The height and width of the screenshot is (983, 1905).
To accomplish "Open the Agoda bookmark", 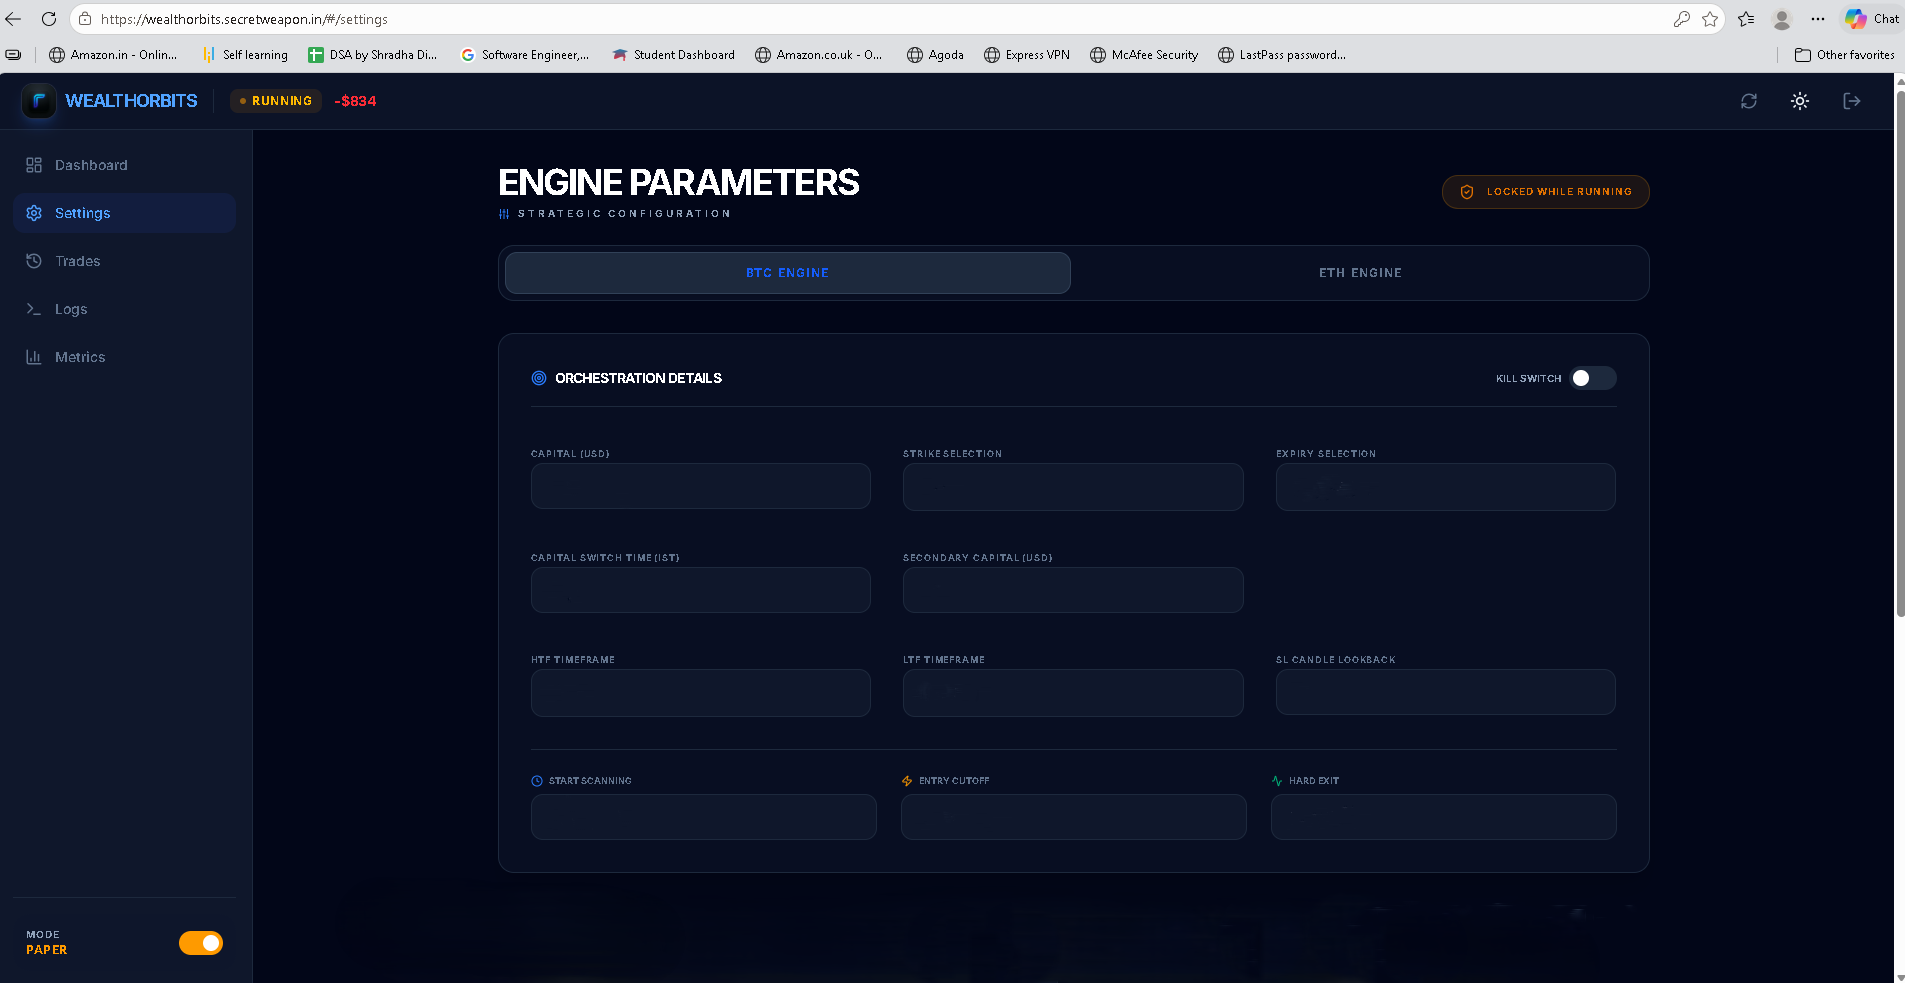I will 935,55.
